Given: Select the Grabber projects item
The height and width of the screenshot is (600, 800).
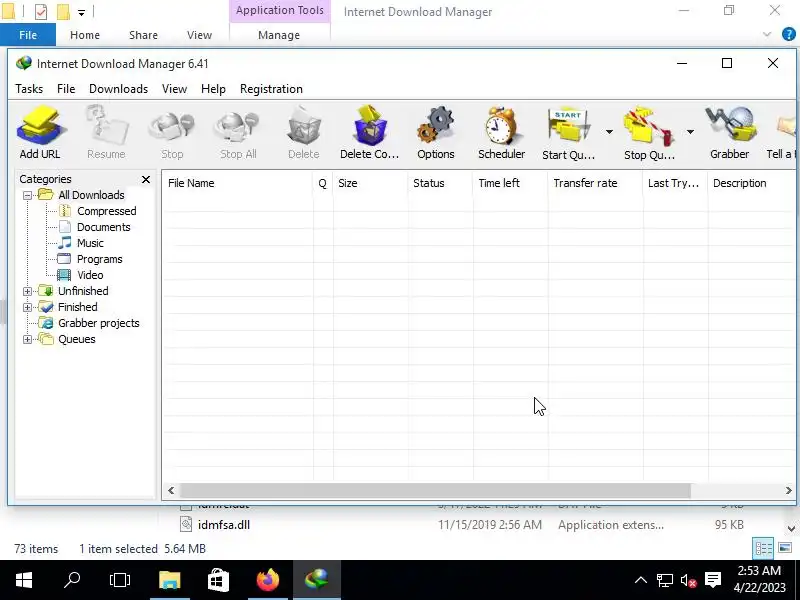Looking at the screenshot, I should [98, 323].
